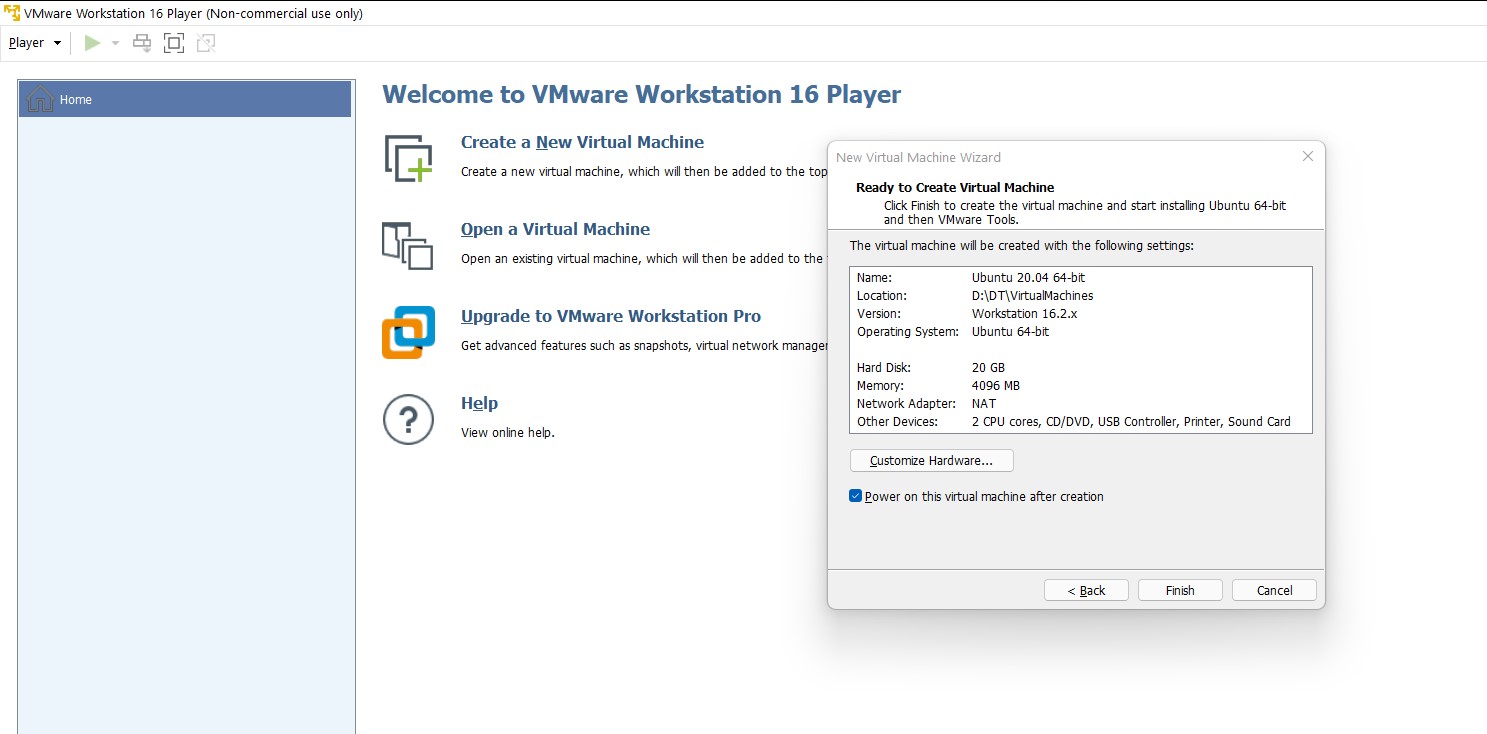Screen dimensions: 1487x734
Task: Open the Create a New Virtual Machine link
Action: tap(582, 142)
